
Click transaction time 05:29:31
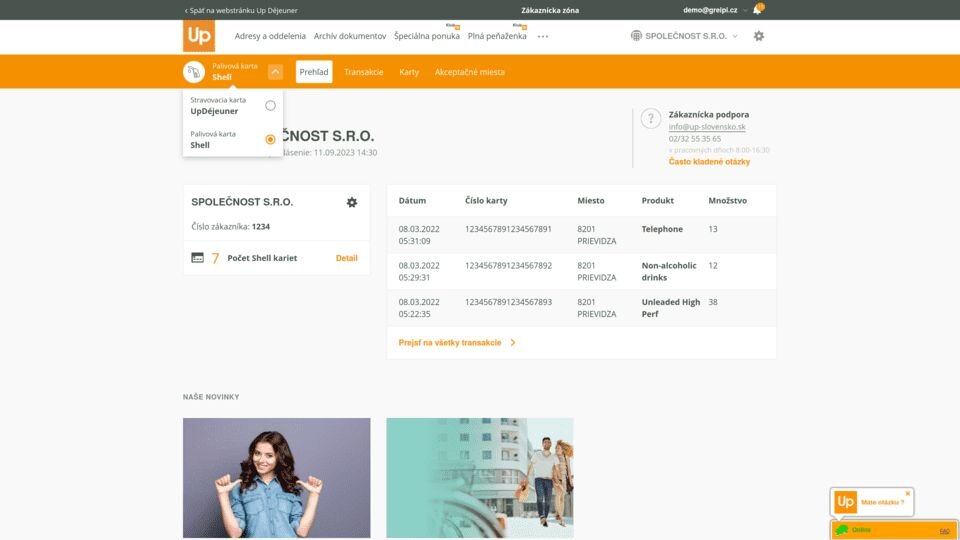coord(414,277)
